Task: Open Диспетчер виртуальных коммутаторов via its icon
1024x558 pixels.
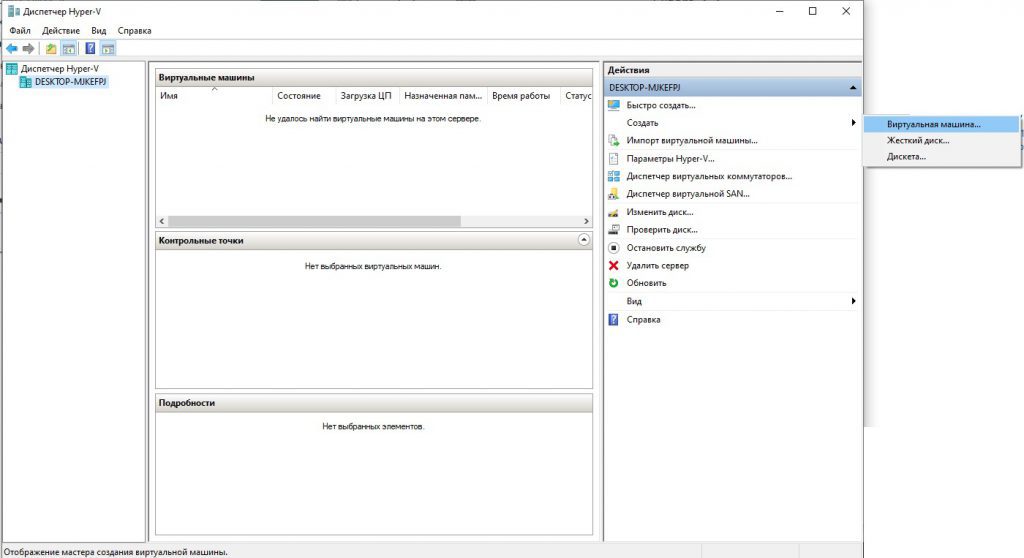Action: (614, 176)
